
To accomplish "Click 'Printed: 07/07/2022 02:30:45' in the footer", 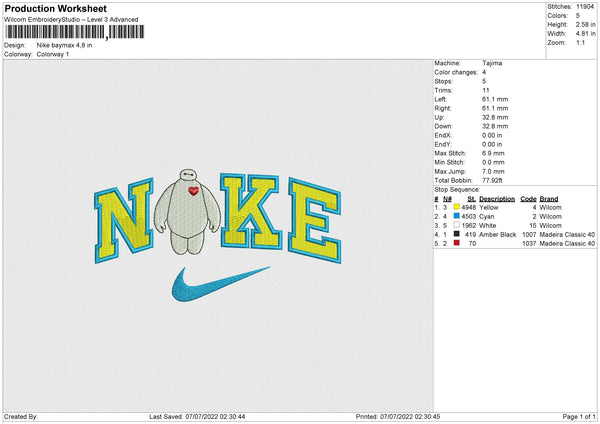I will tap(398, 416).
